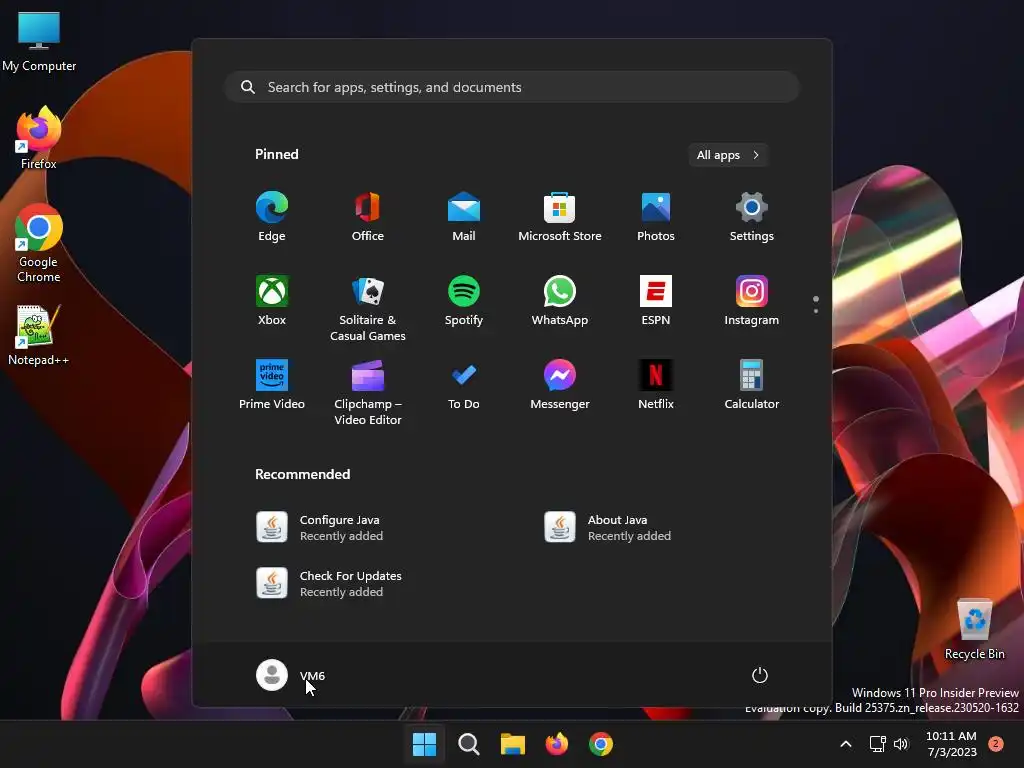The image size is (1024, 768).
Task: Open the Mail app
Action: pyautogui.click(x=464, y=217)
